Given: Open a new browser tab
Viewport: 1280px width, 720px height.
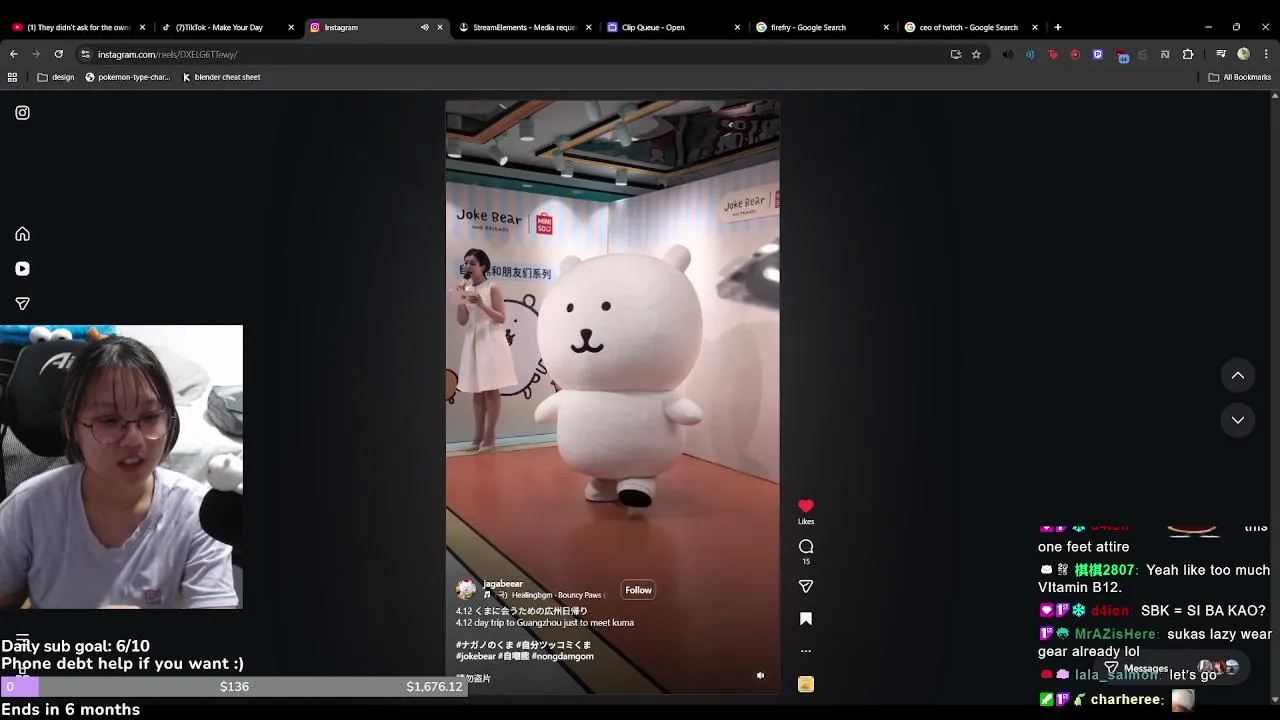Looking at the screenshot, I should pyautogui.click(x=1058, y=27).
